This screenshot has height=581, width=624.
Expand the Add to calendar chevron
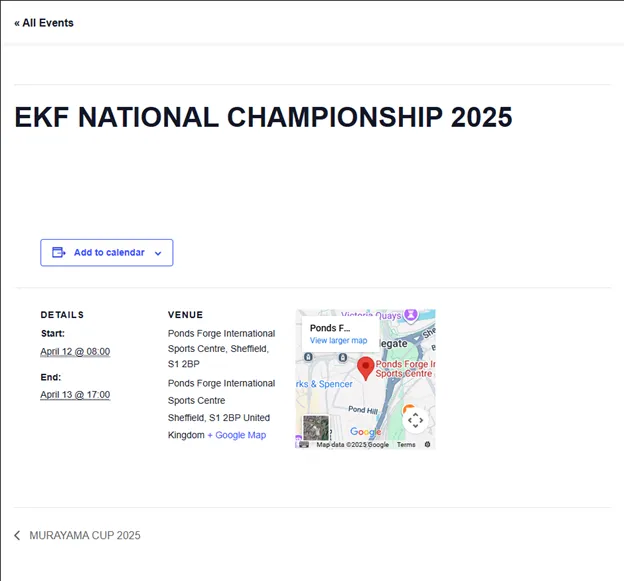click(x=158, y=254)
